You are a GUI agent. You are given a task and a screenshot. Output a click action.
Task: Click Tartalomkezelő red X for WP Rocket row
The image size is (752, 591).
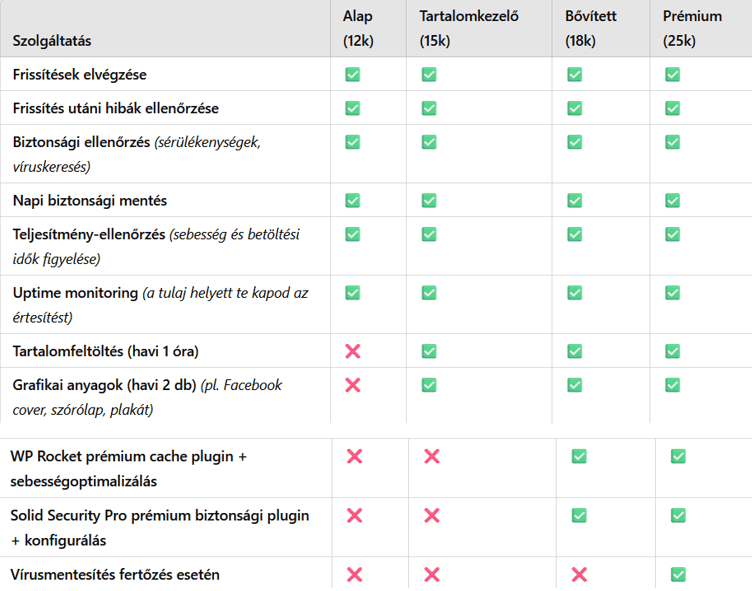coord(432,456)
